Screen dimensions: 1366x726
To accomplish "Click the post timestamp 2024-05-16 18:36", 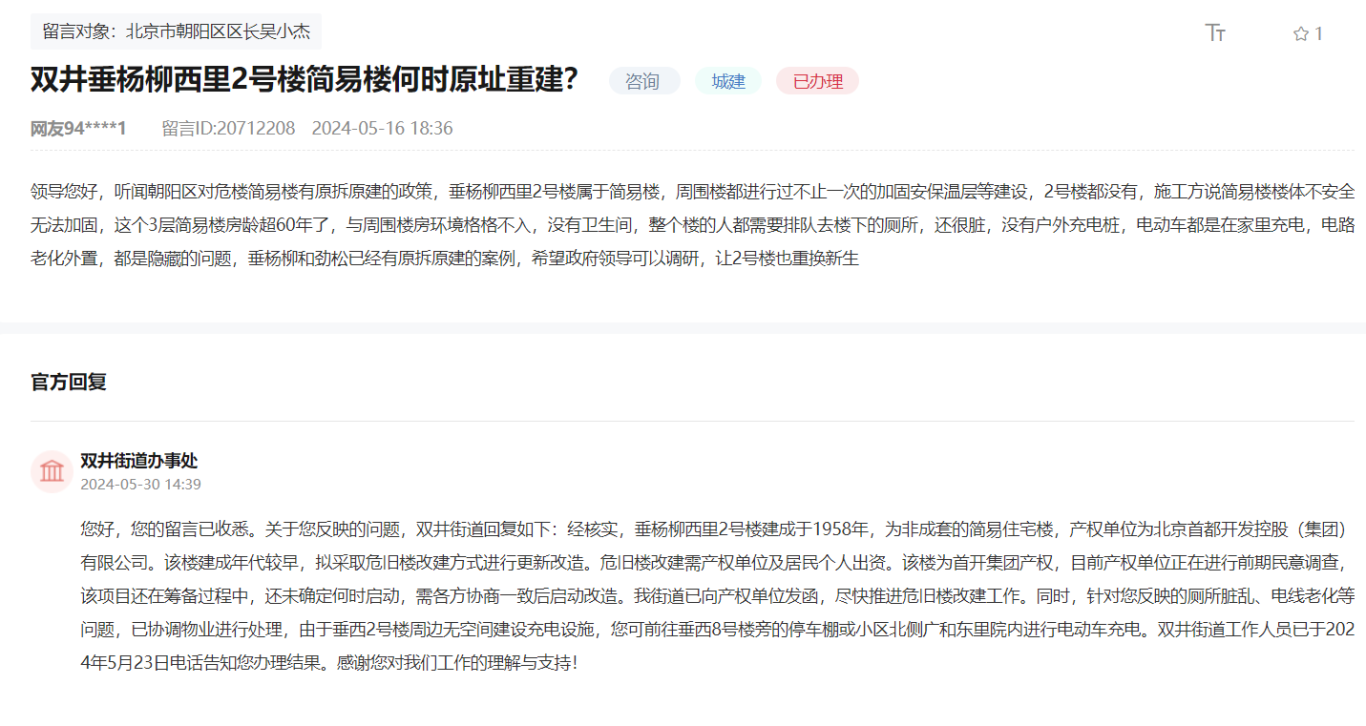I will (x=382, y=128).
